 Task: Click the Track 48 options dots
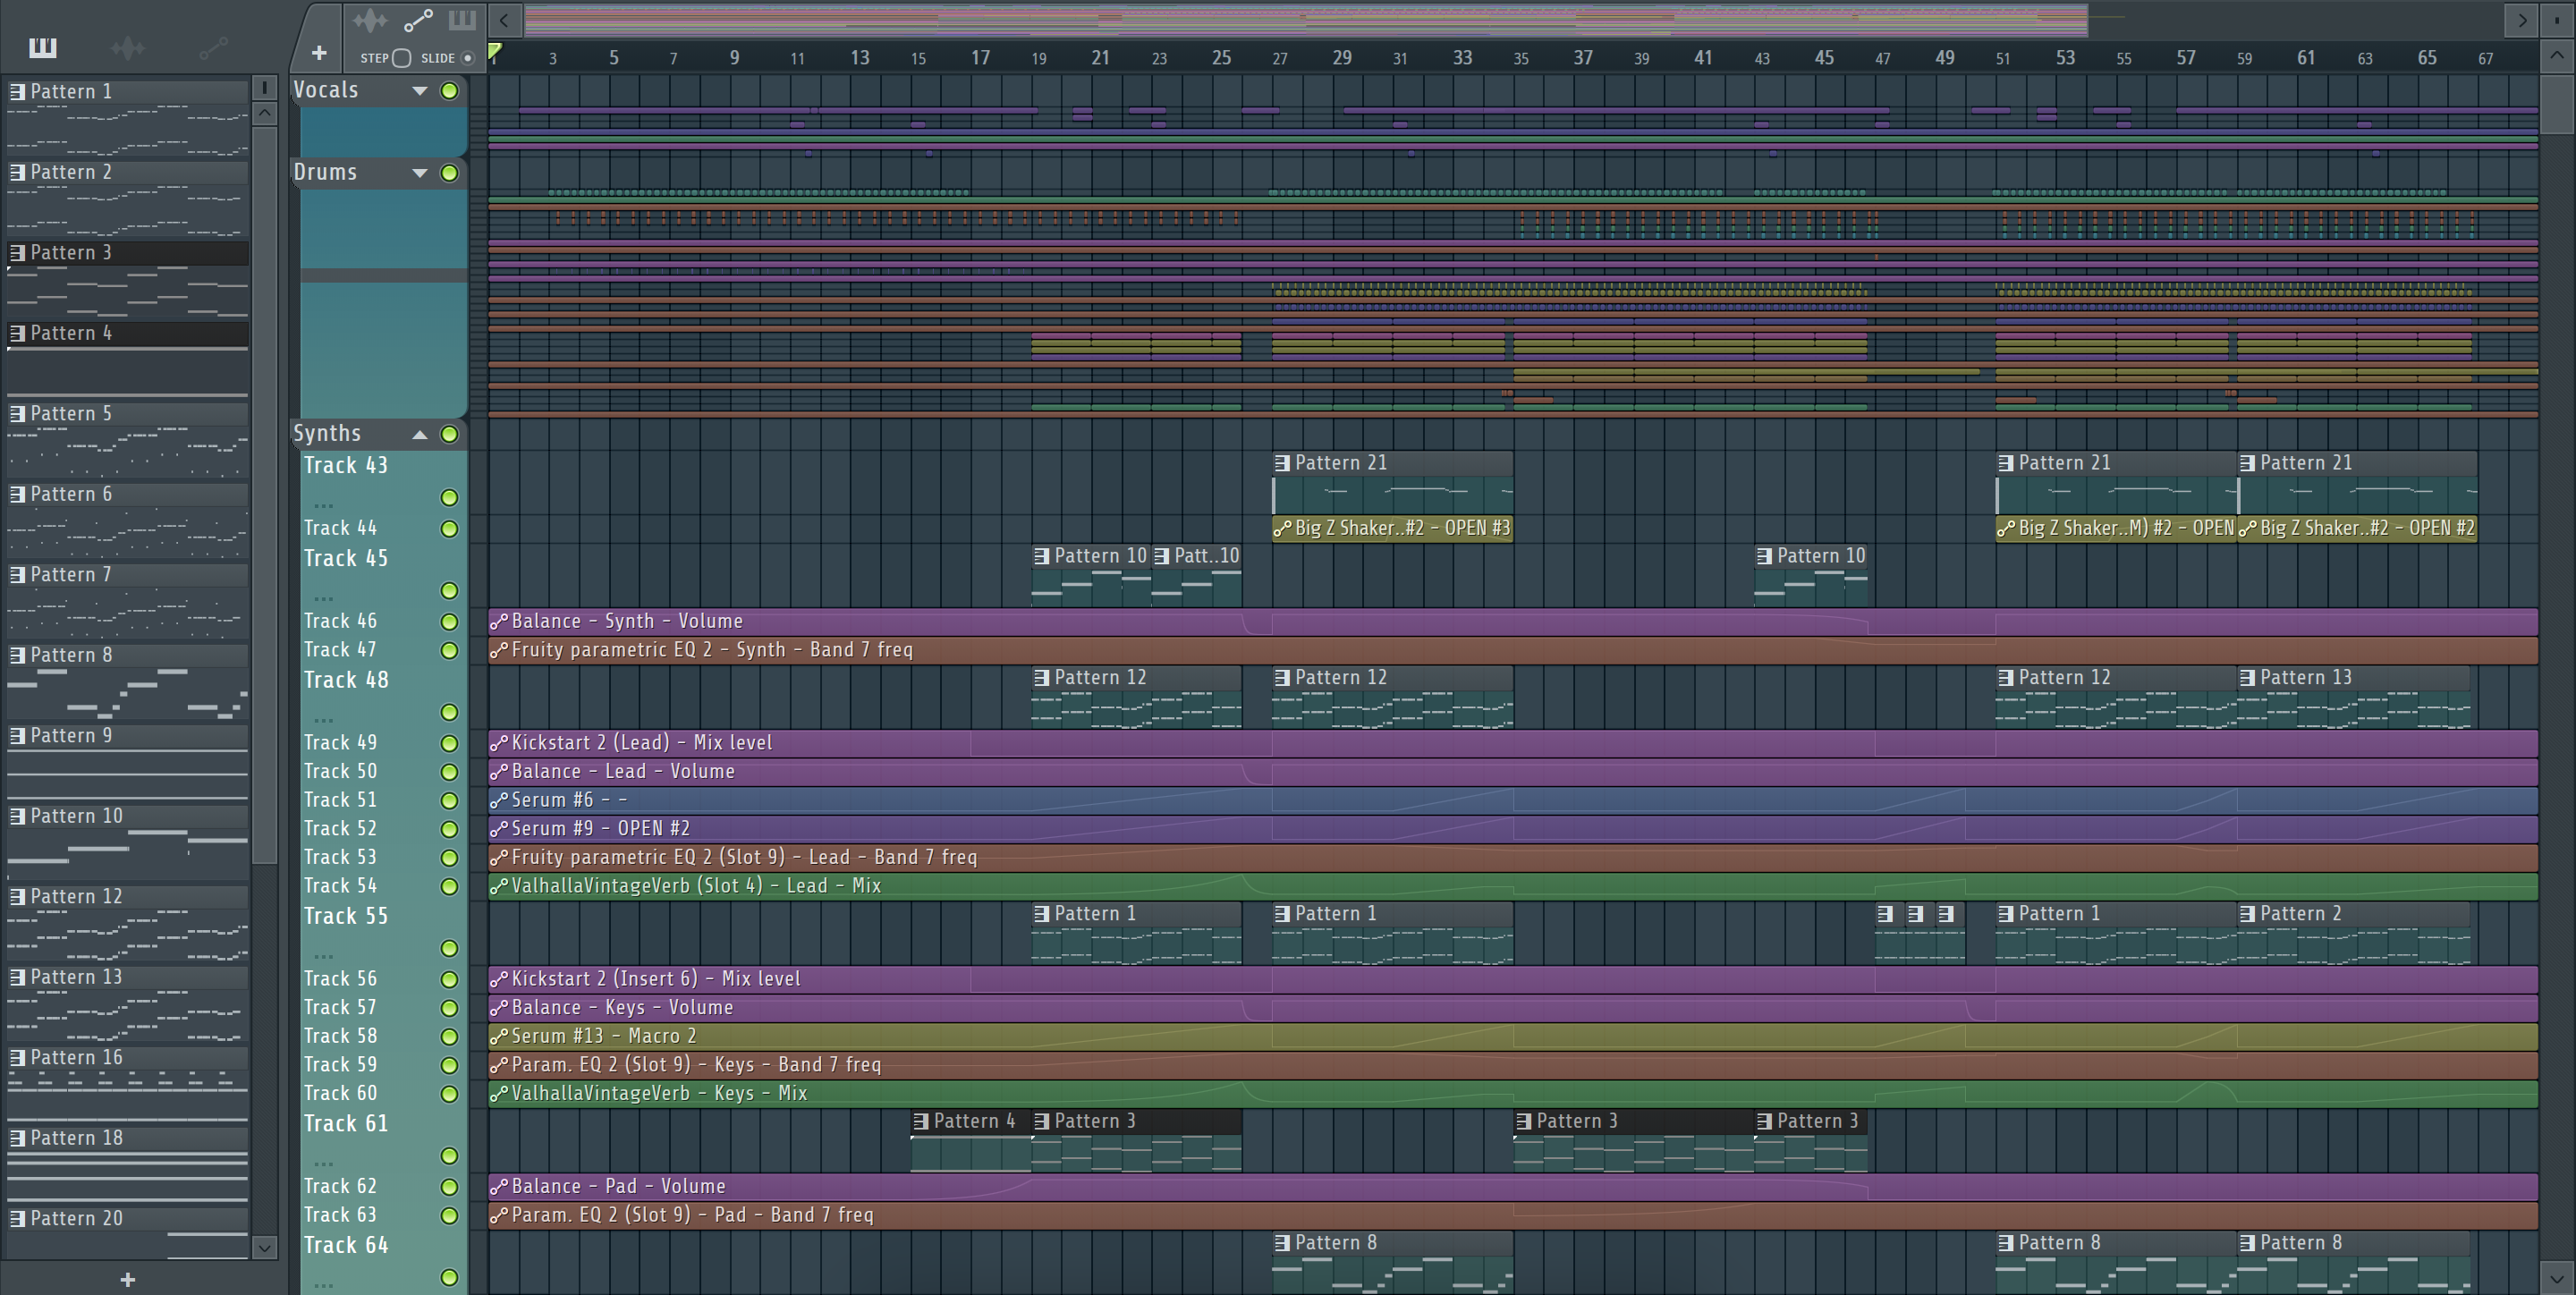pyautogui.click(x=323, y=719)
